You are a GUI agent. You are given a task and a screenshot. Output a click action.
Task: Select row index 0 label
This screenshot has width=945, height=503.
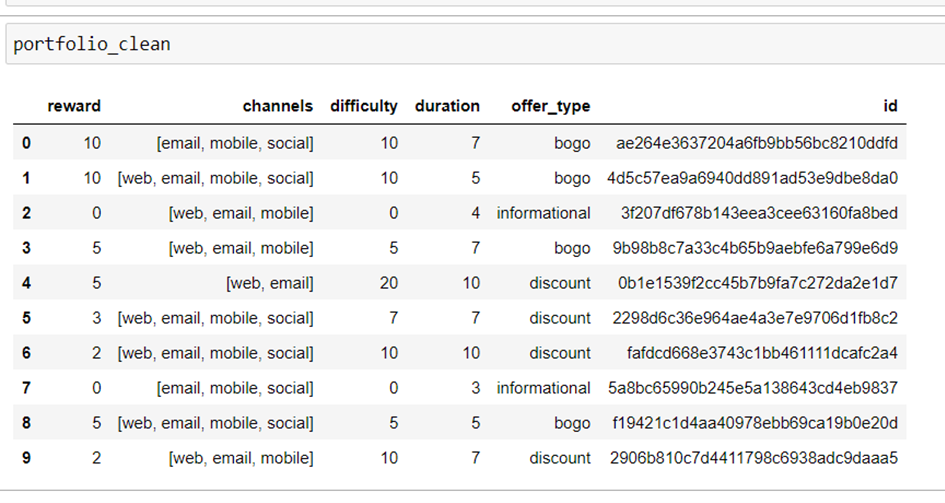(x=26, y=143)
